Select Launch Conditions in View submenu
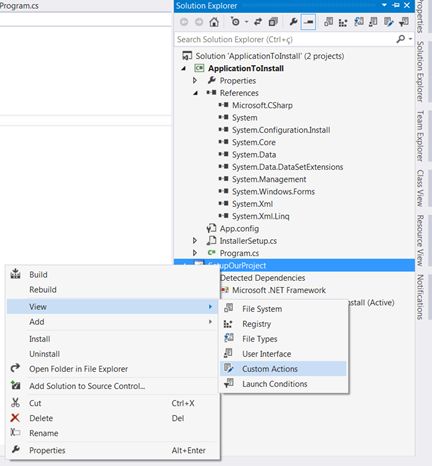This screenshot has height=466, width=432. click(283, 384)
